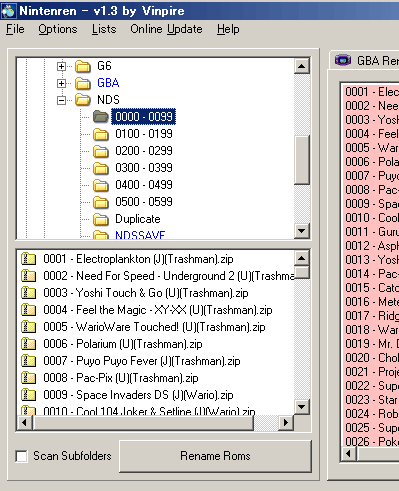Click file list vertical scrollbar down arrow
Screen dimensions: 399x491
[x=302, y=407]
